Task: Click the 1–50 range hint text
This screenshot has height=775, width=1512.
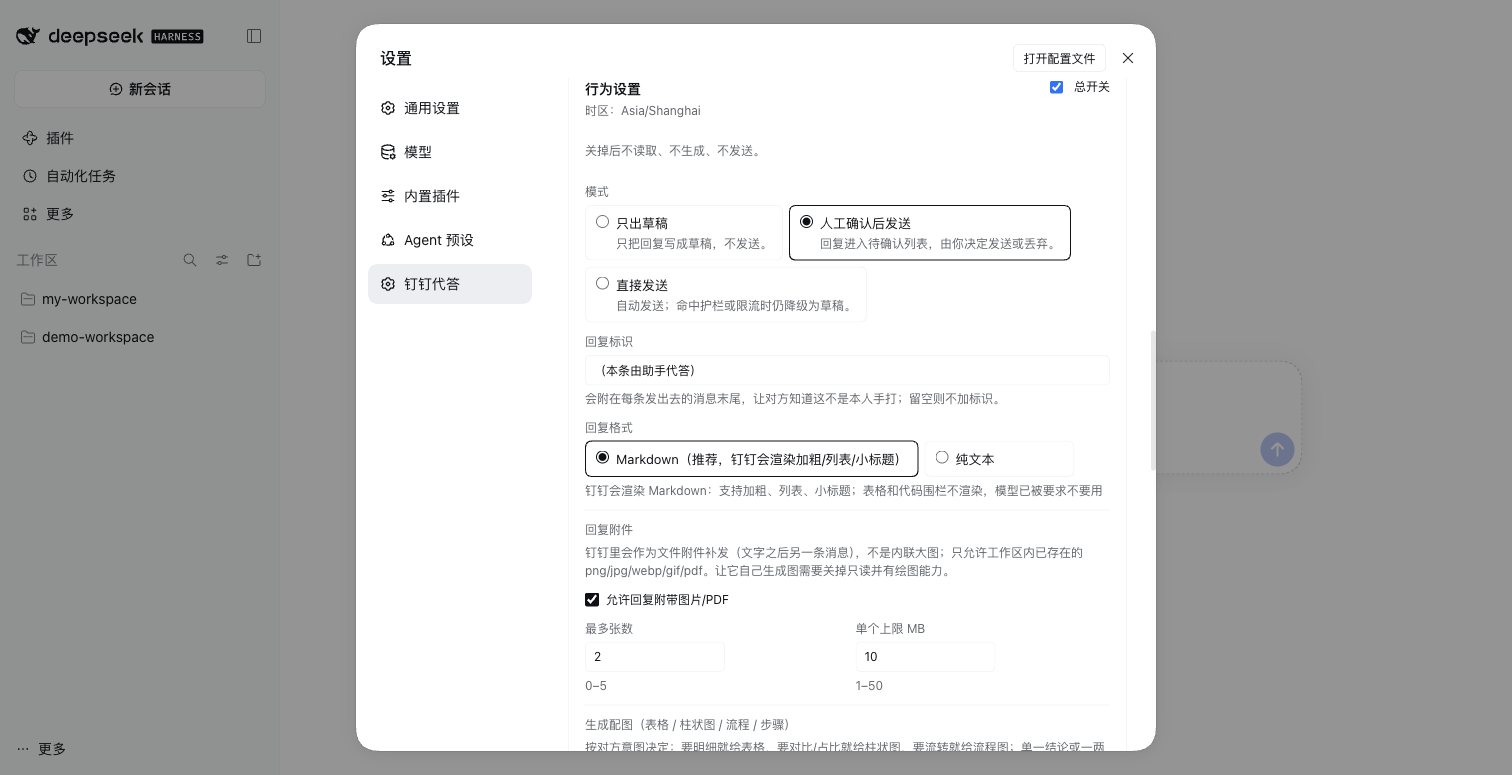Action: click(869, 686)
